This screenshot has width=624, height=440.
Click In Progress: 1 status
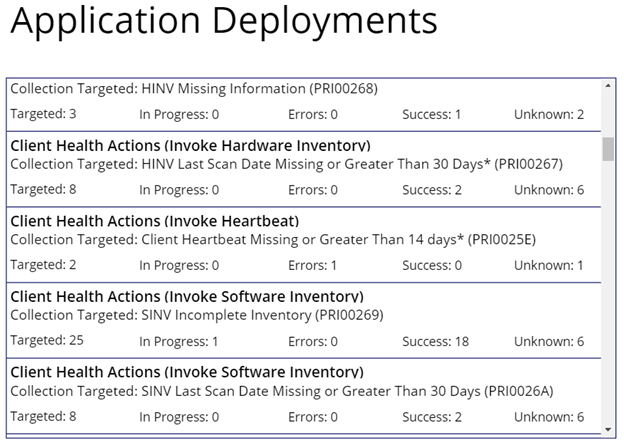click(179, 342)
